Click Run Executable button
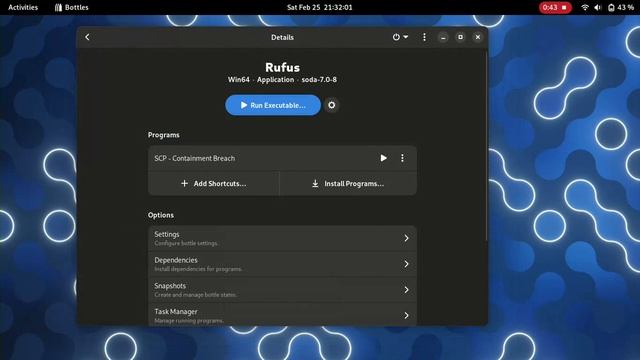The image size is (640, 360). [273, 105]
